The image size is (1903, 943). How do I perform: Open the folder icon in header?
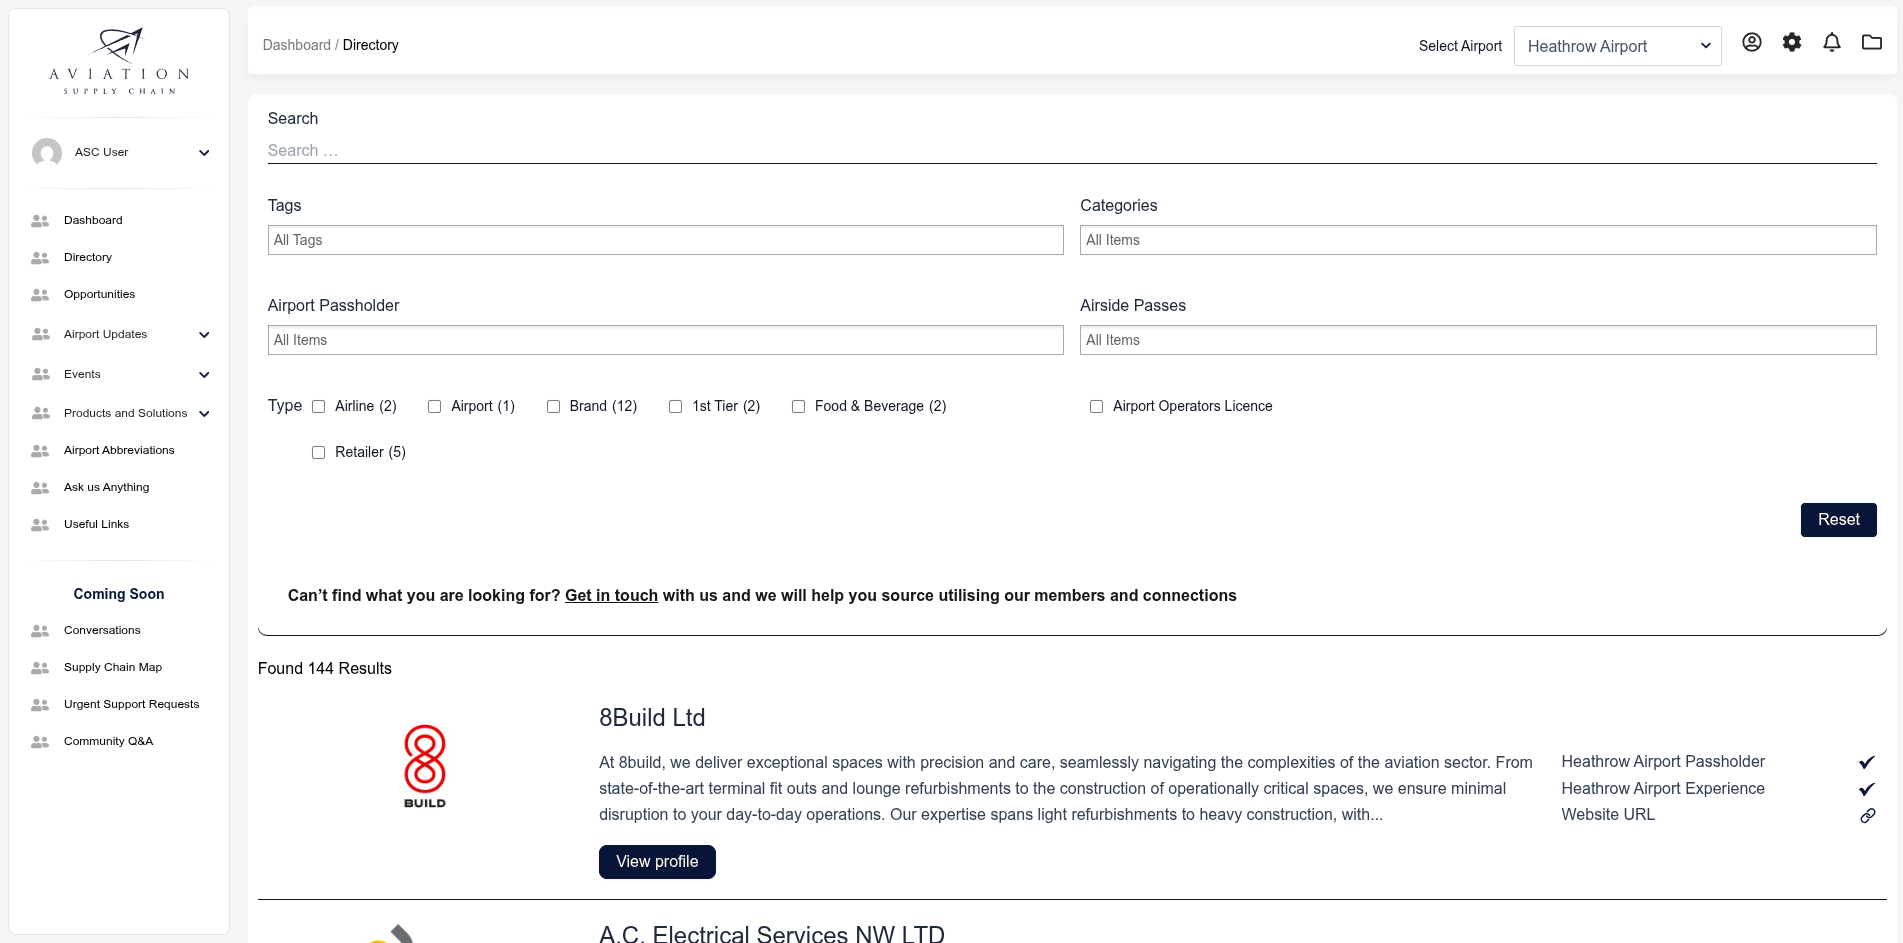(1871, 42)
